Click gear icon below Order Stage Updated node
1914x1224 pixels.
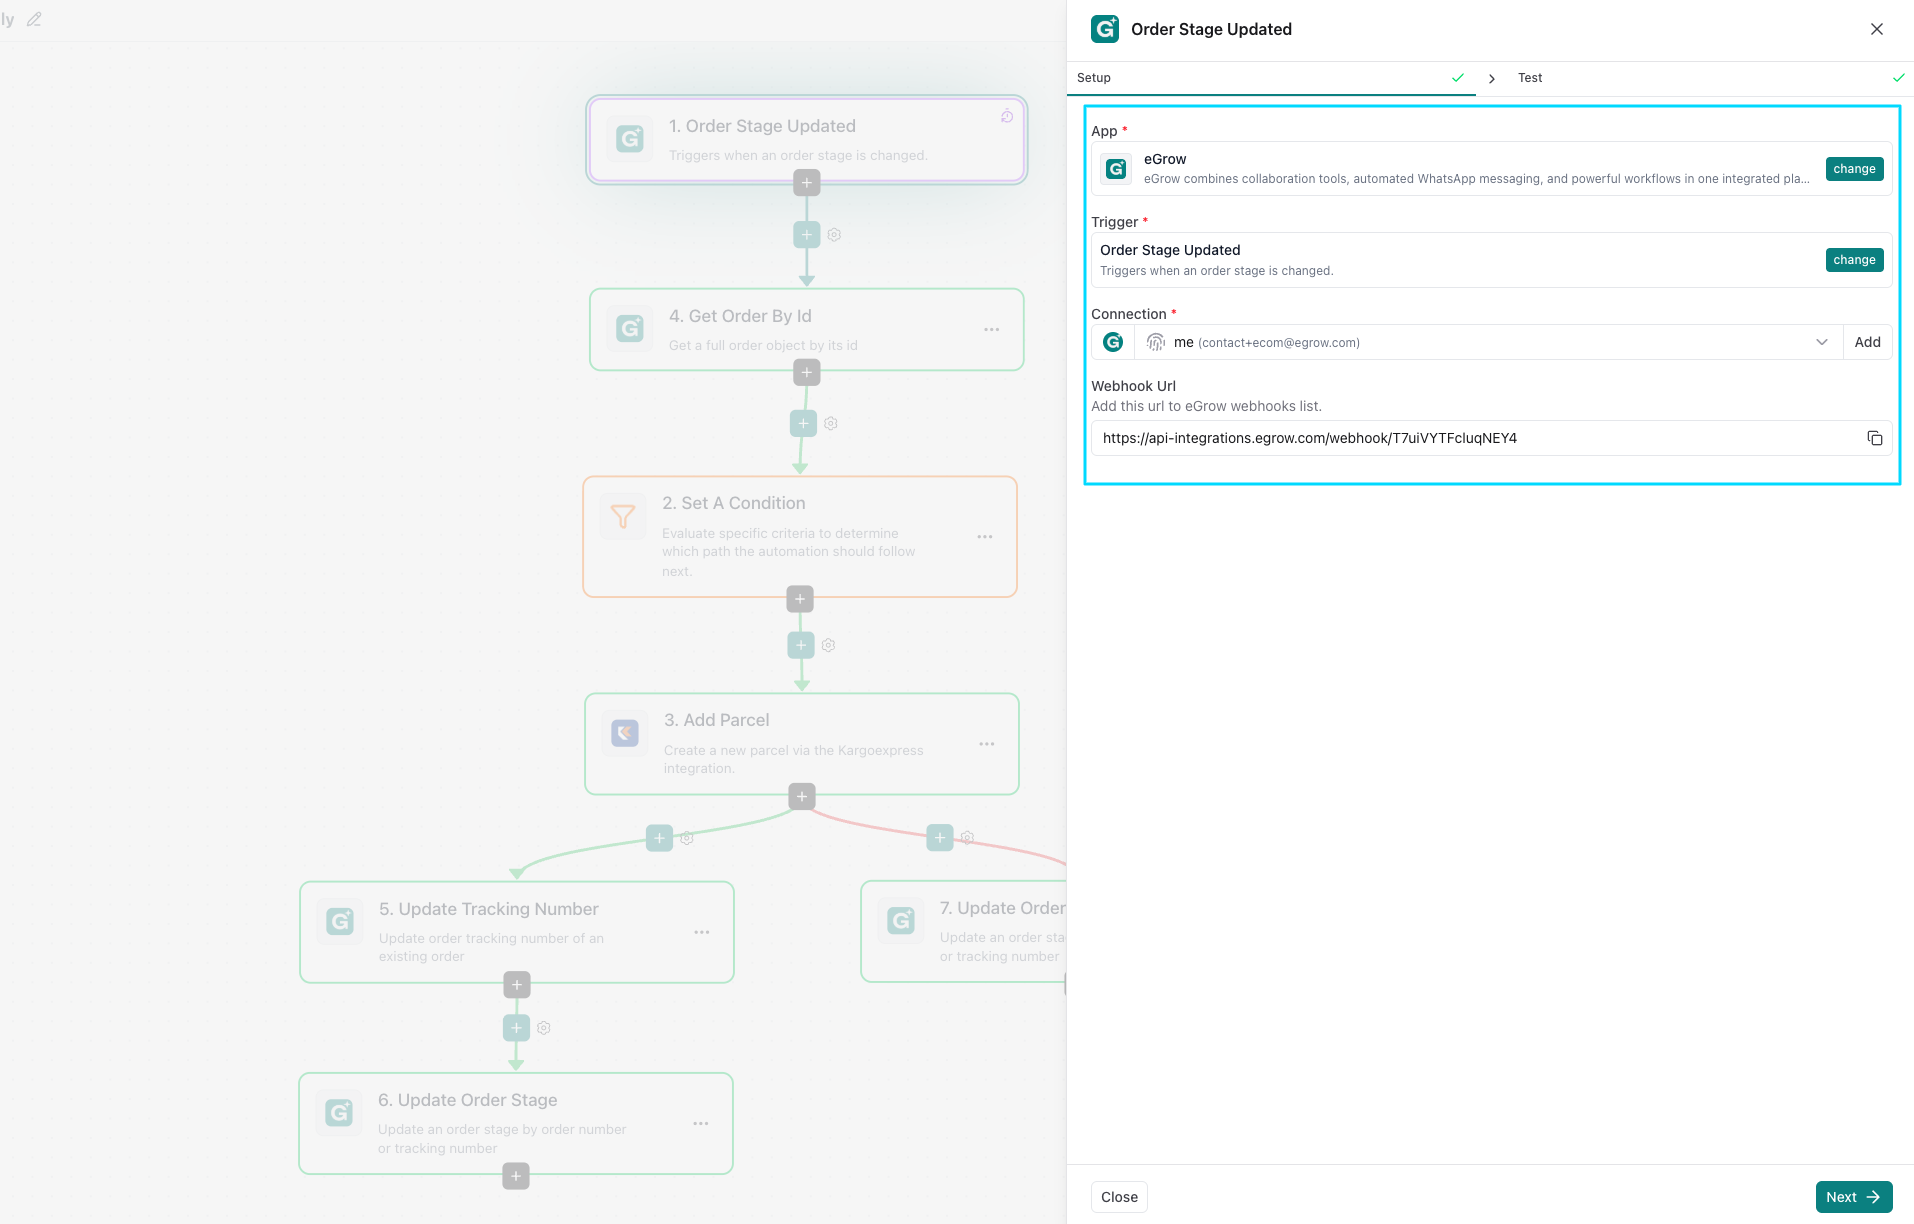tap(834, 235)
